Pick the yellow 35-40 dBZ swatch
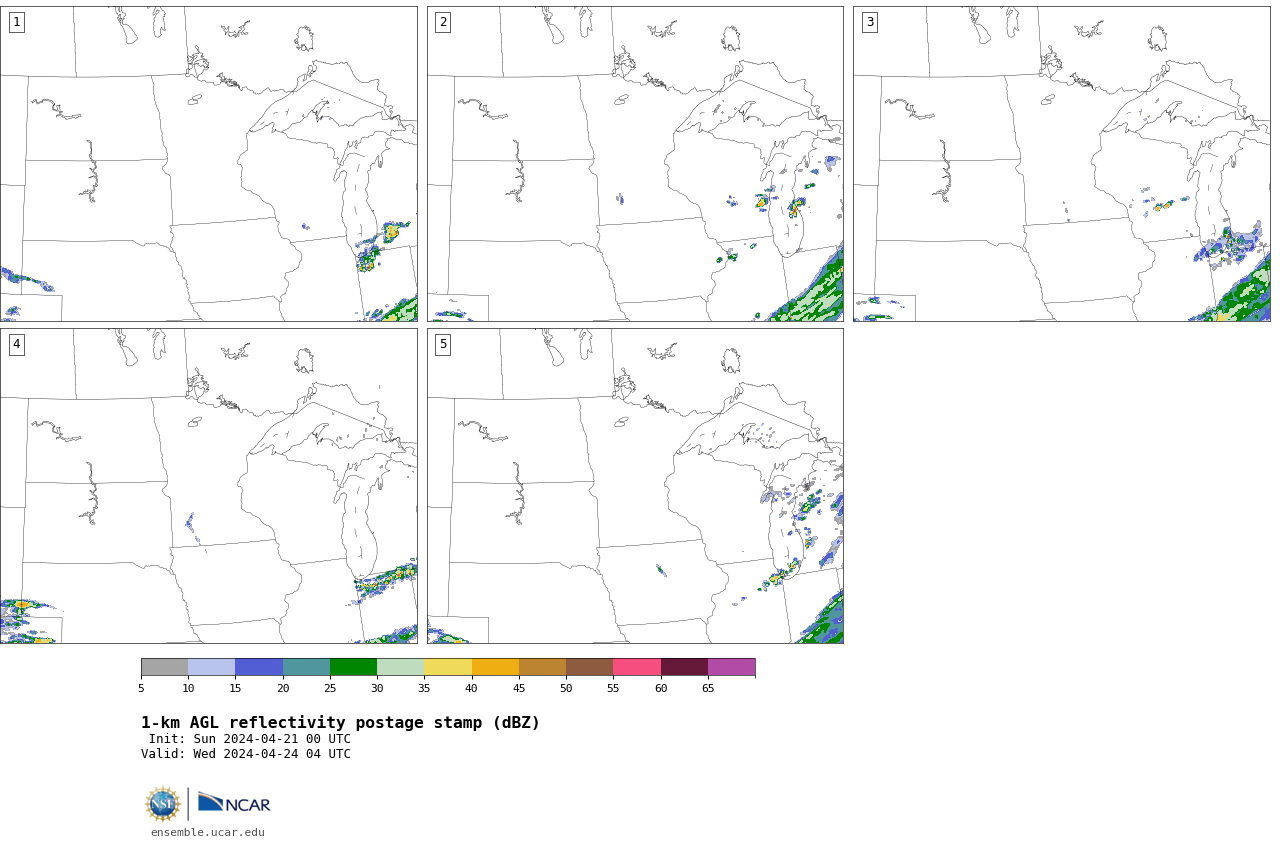 [x=448, y=667]
